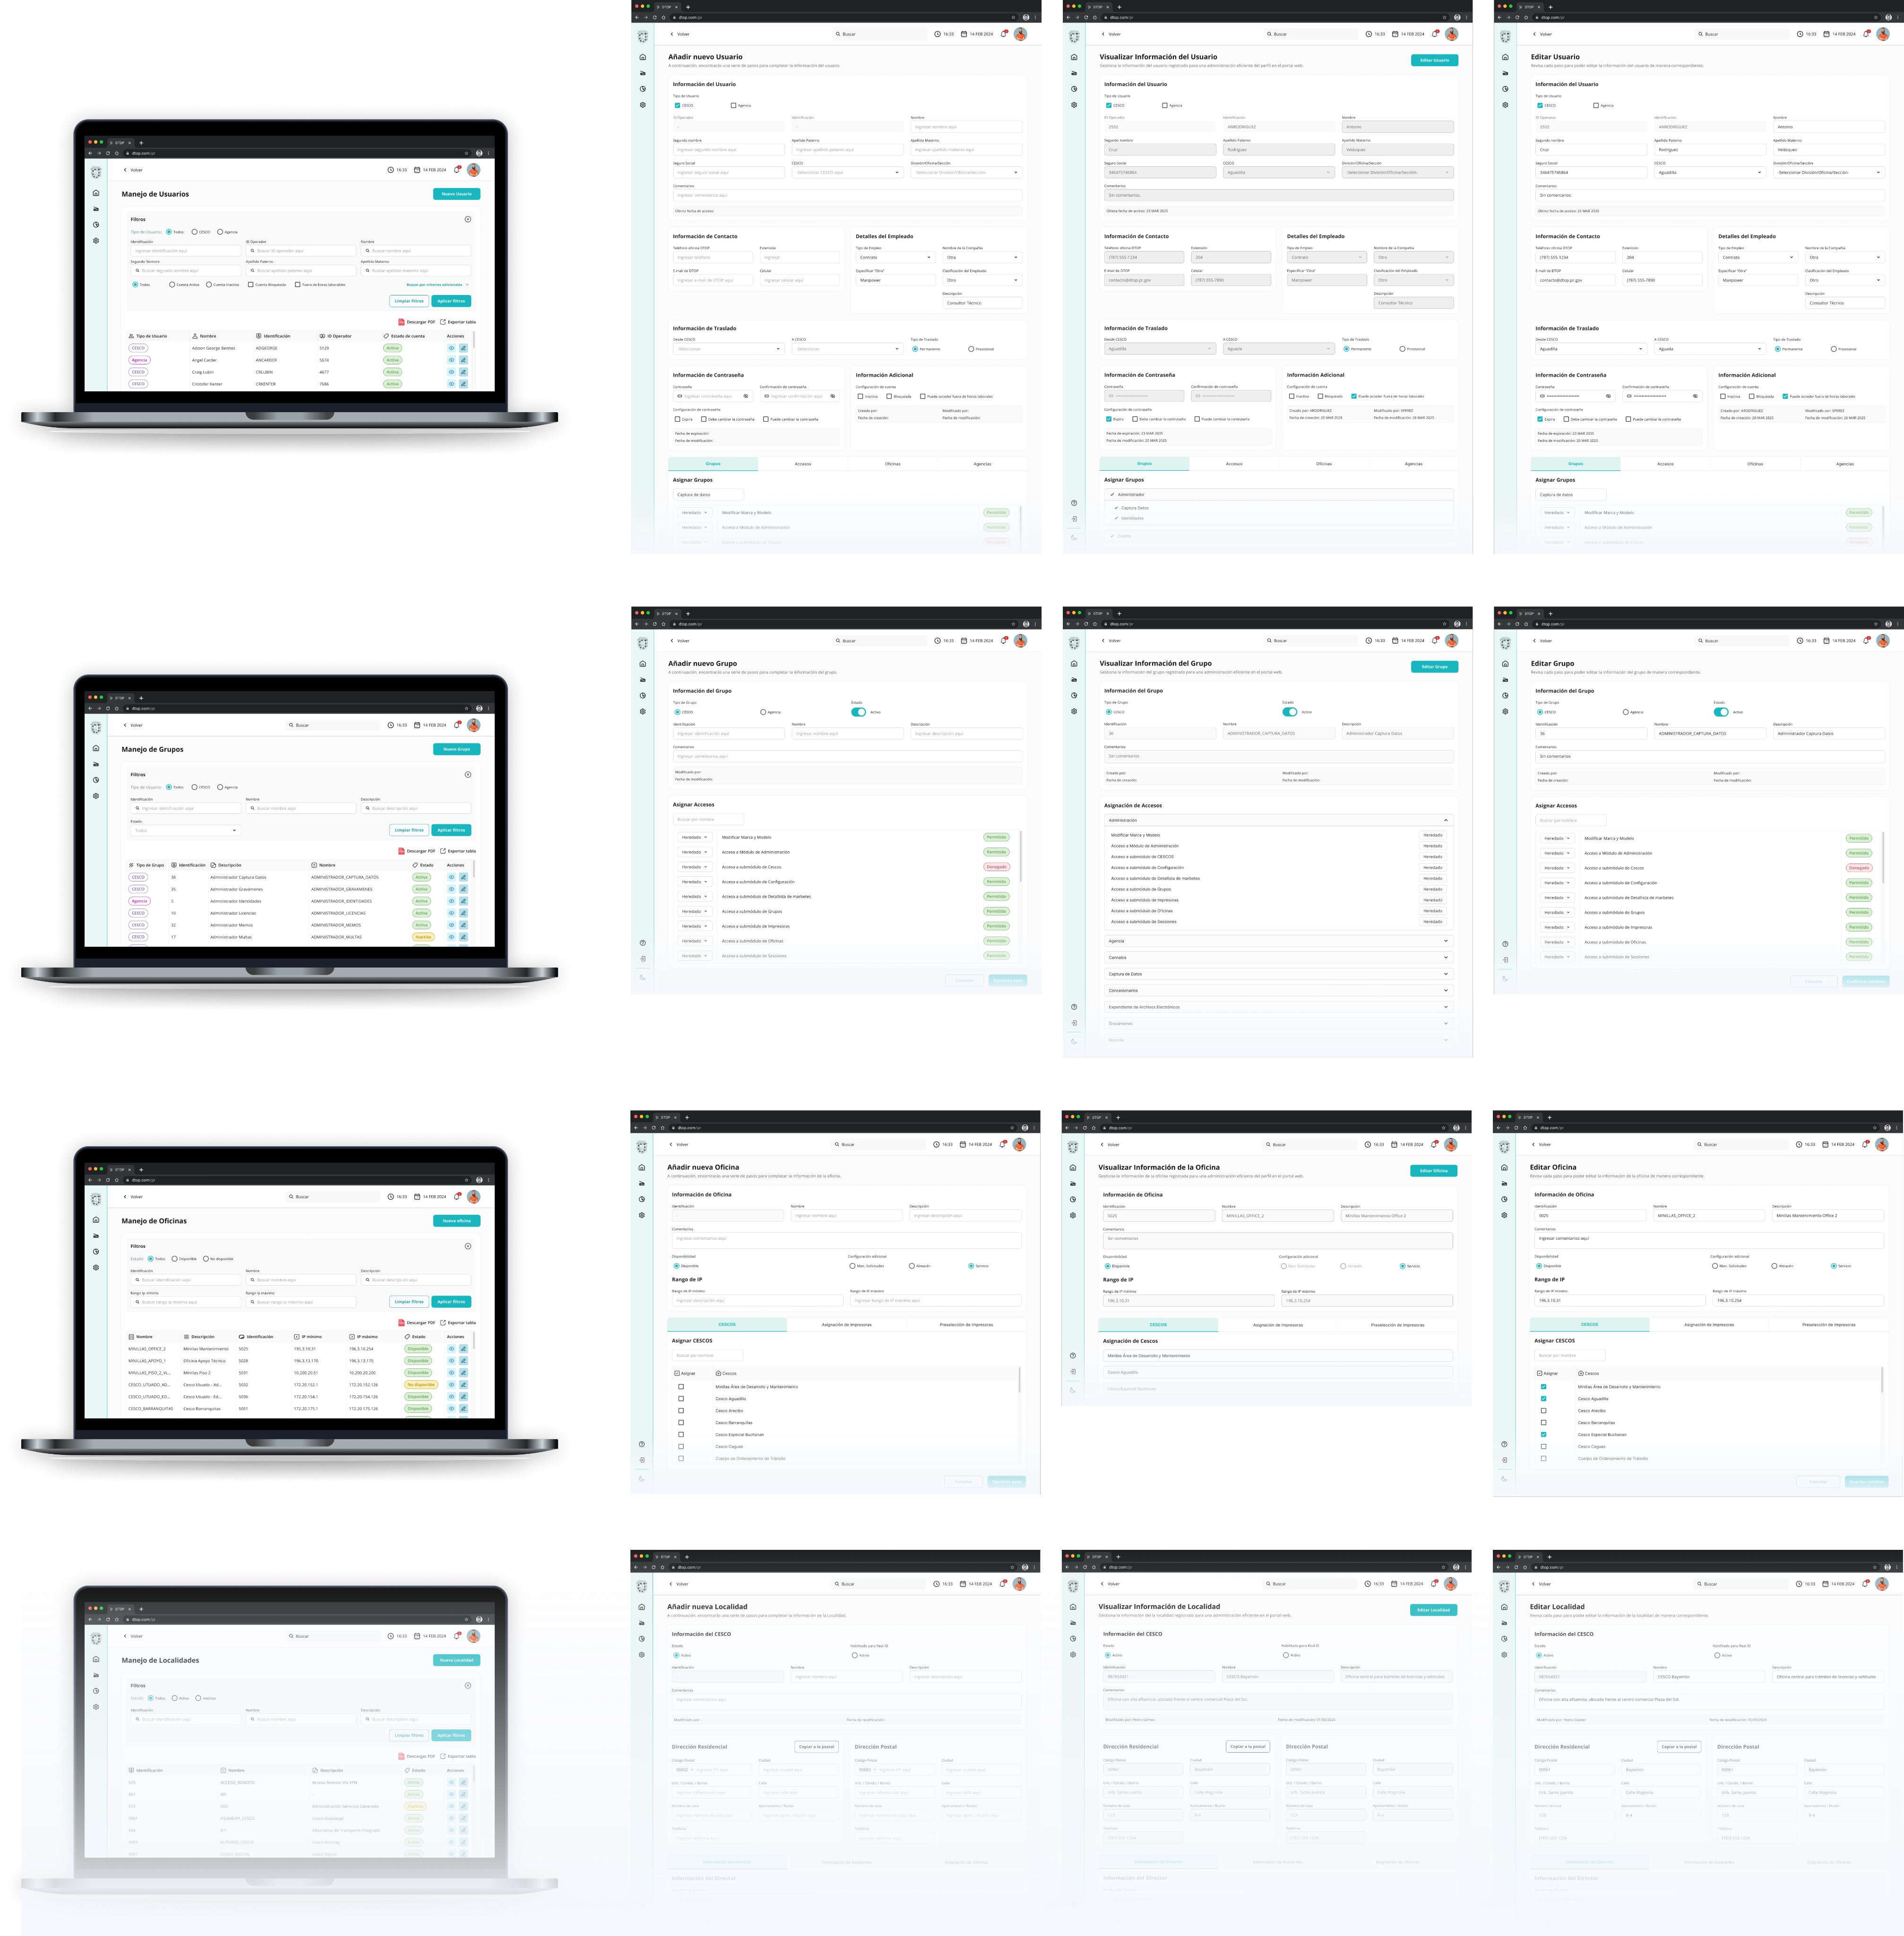Click the help question-mark icon on Visualizar Información del Grupo
The image size is (1904, 1936).
[x=1074, y=1007]
